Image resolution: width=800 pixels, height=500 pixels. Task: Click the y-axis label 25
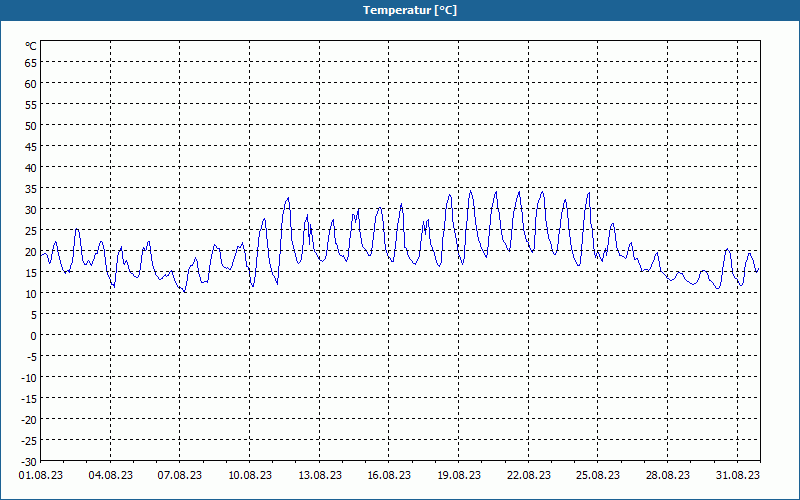click(x=31, y=231)
